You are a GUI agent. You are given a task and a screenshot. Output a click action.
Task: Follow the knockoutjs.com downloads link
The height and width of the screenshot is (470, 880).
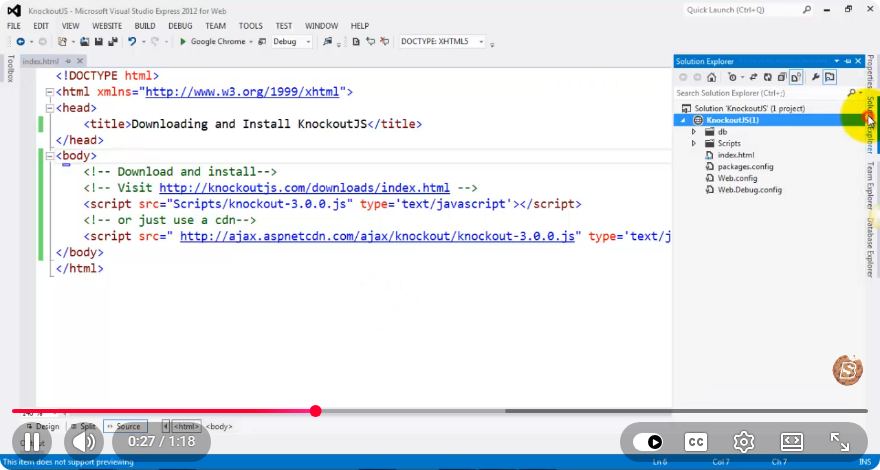click(x=305, y=188)
